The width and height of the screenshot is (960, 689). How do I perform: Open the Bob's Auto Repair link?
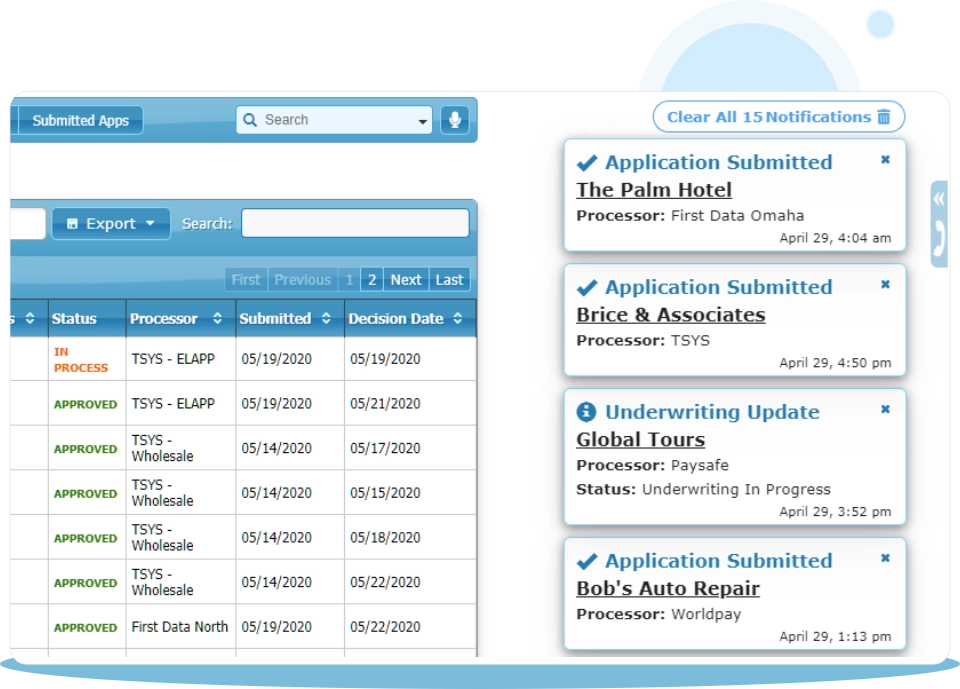coord(668,589)
